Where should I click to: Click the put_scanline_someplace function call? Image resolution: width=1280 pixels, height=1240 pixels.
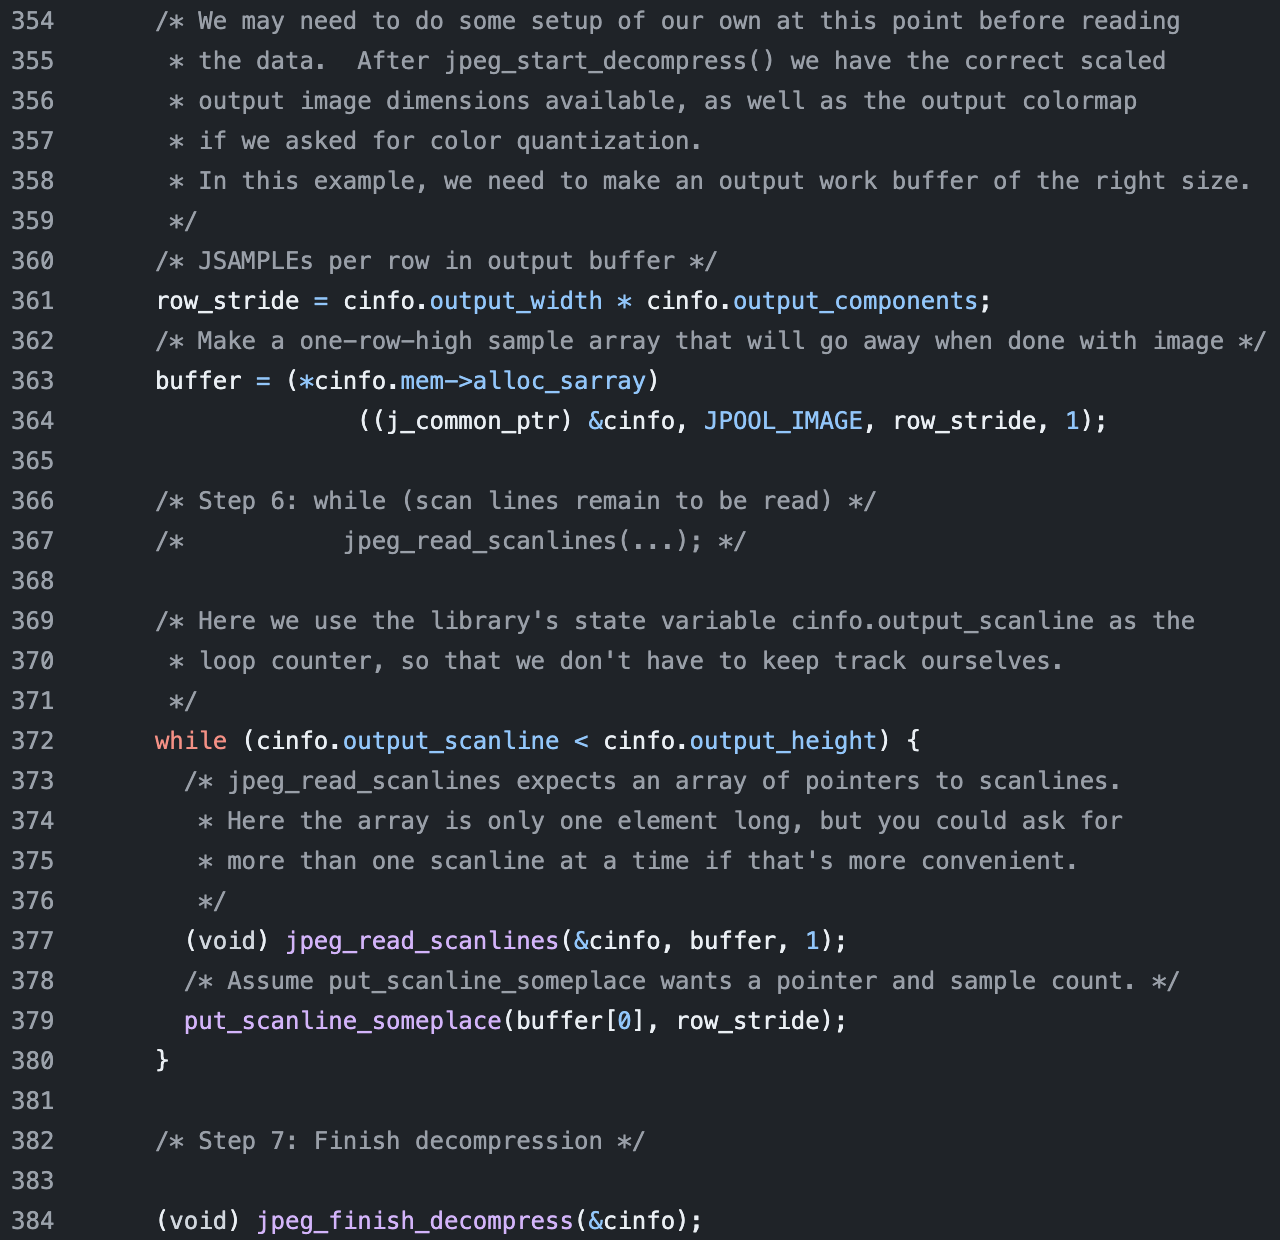click(x=342, y=1021)
